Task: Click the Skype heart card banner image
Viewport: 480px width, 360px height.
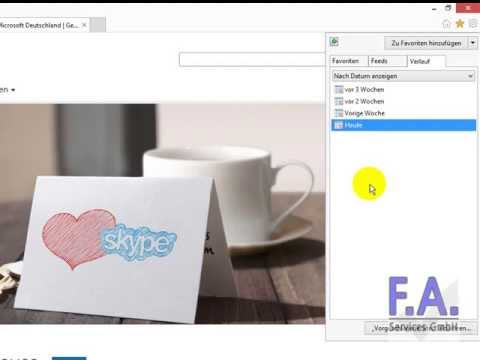Action: tap(162, 213)
